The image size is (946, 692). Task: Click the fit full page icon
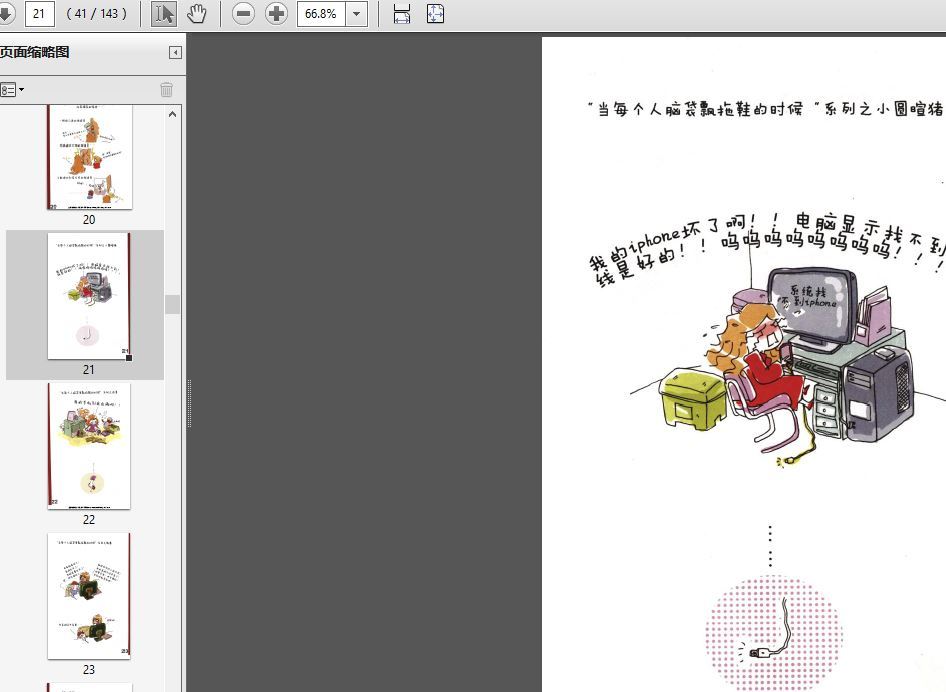tap(435, 13)
